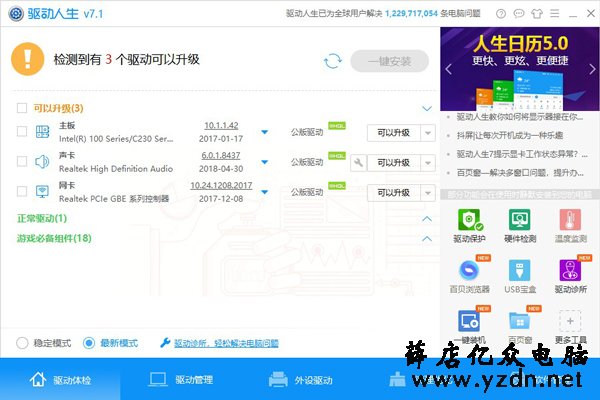Viewport: 600px width, 400px height.
Task: Click the 可以升级 button for 网卡
Action: coord(394,193)
